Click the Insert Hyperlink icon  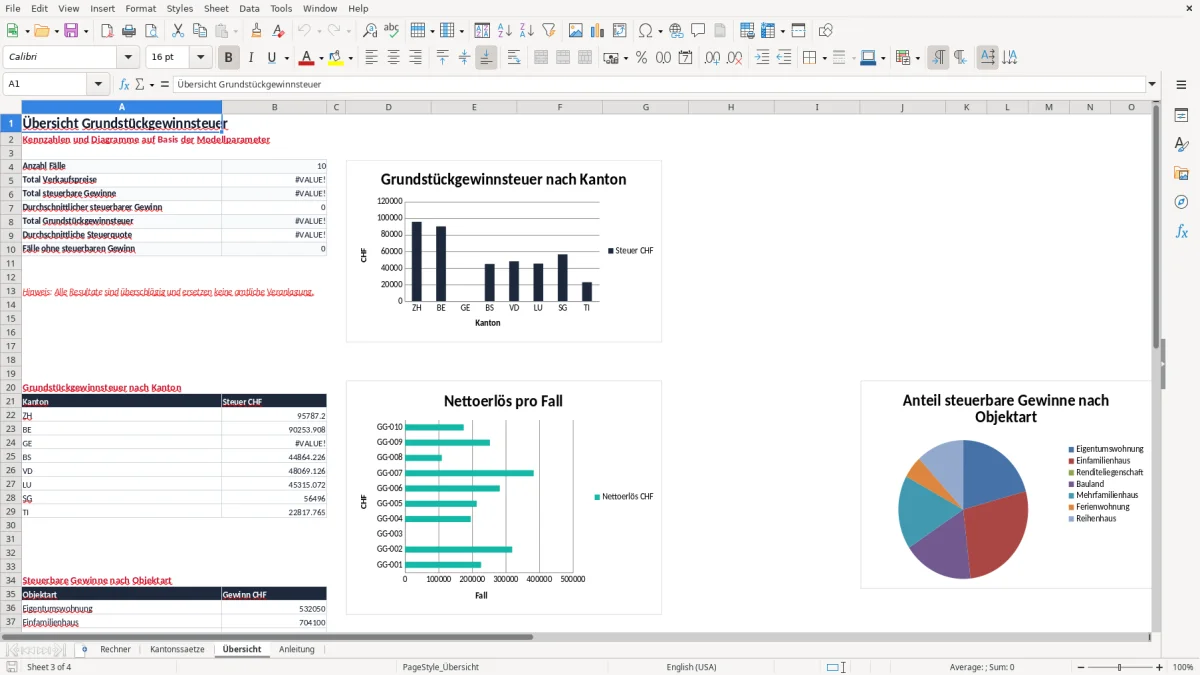[x=676, y=31]
